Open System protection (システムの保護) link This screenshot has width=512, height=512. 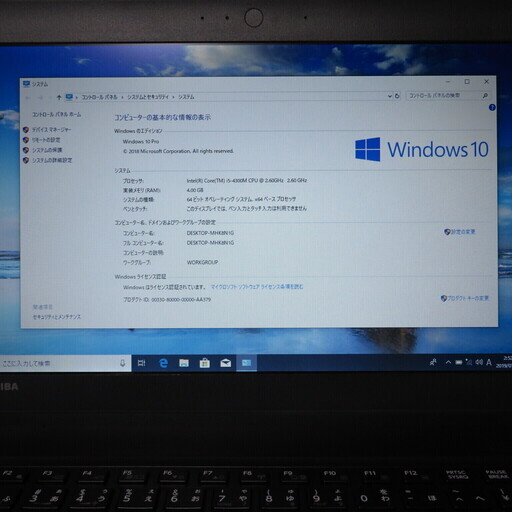(47, 150)
